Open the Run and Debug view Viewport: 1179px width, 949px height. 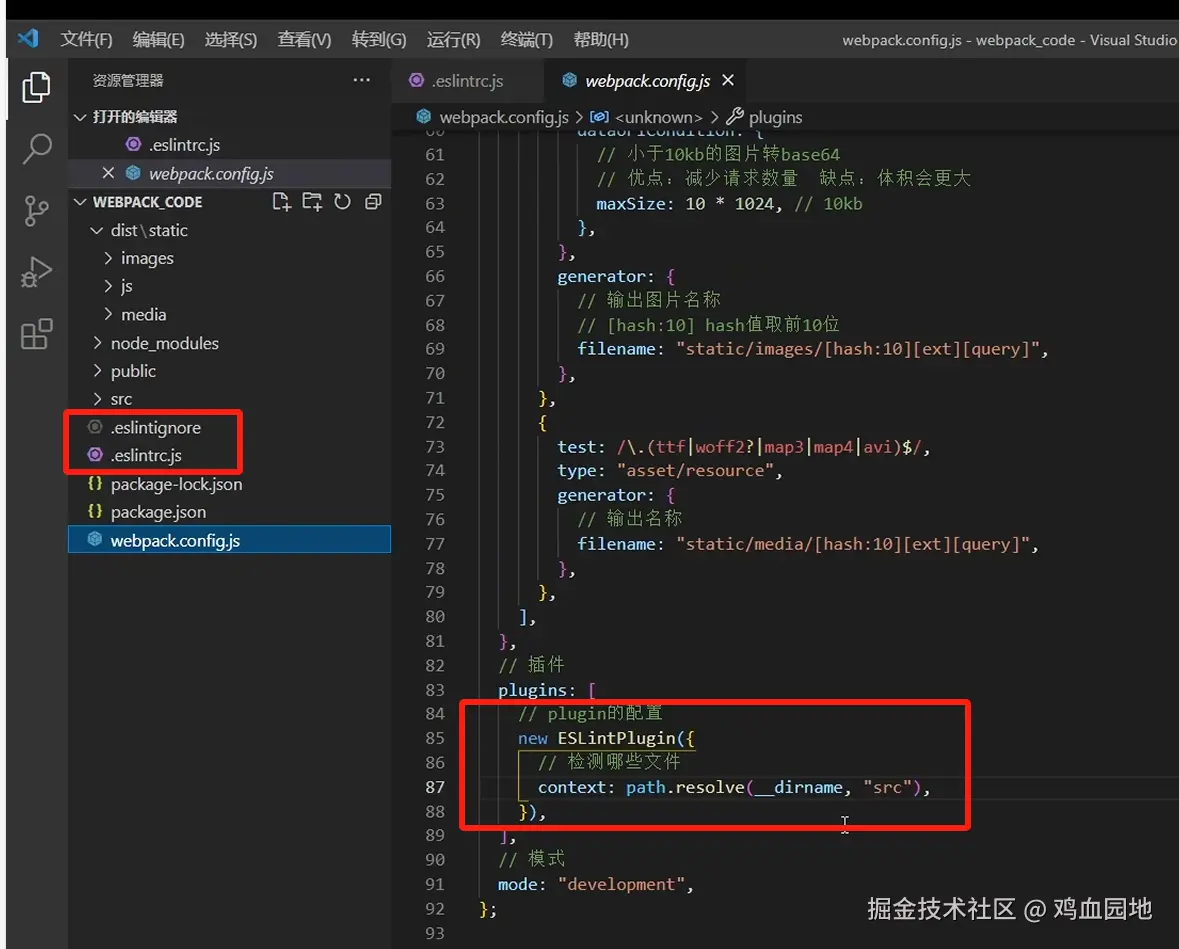pos(36,272)
